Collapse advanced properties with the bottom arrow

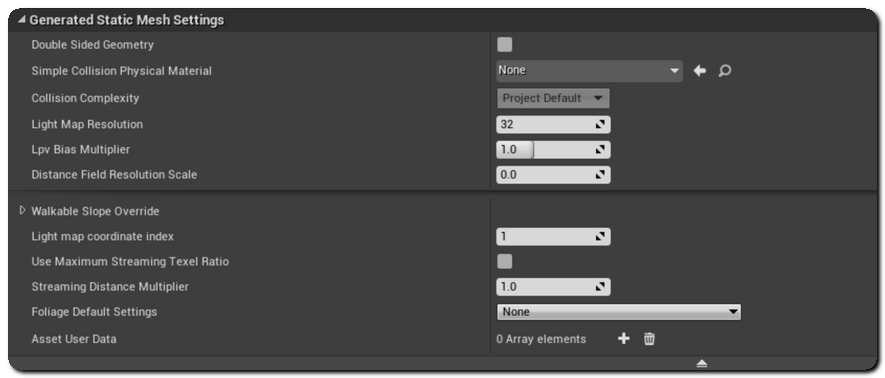tap(702, 363)
